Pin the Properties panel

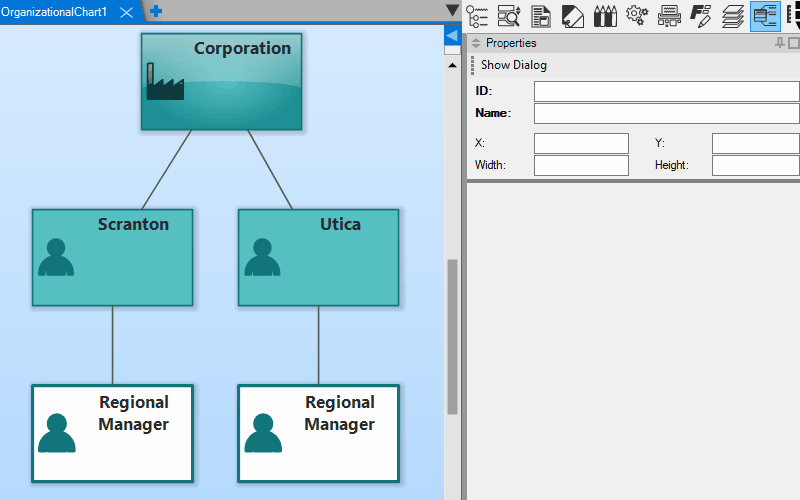coord(780,43)
